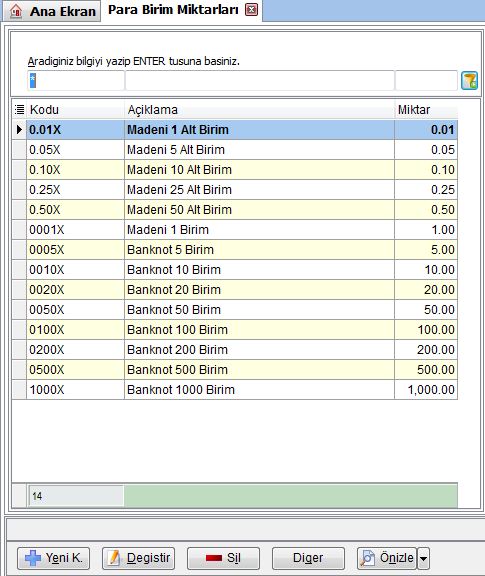Click the blue plus Yeni K. button

point(54,558)
